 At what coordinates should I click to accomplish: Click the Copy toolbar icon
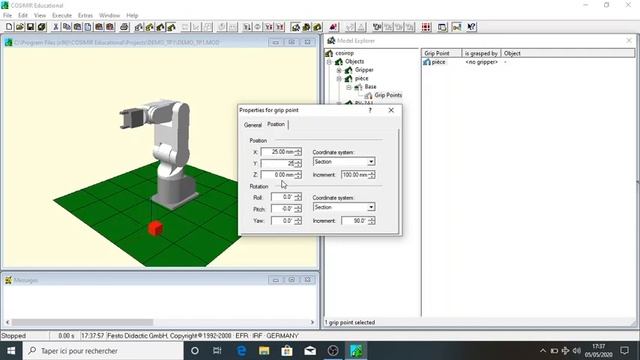click(x=67, y=27)
